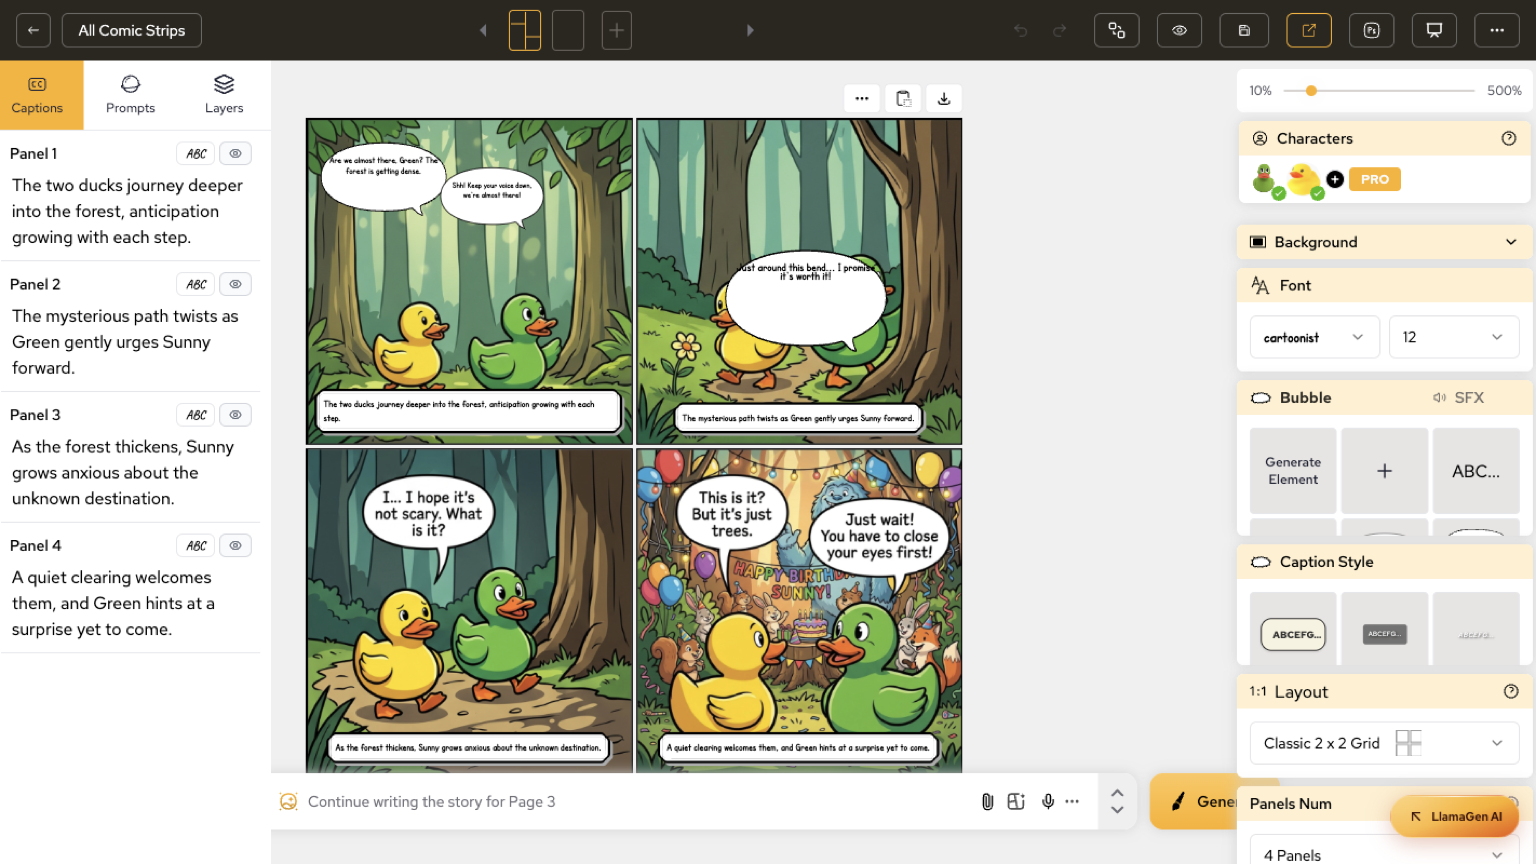Click the undo arrow icon
Image resolution: width=1536 pixels, height=864 pixels.
click(x=1020, y=30)
